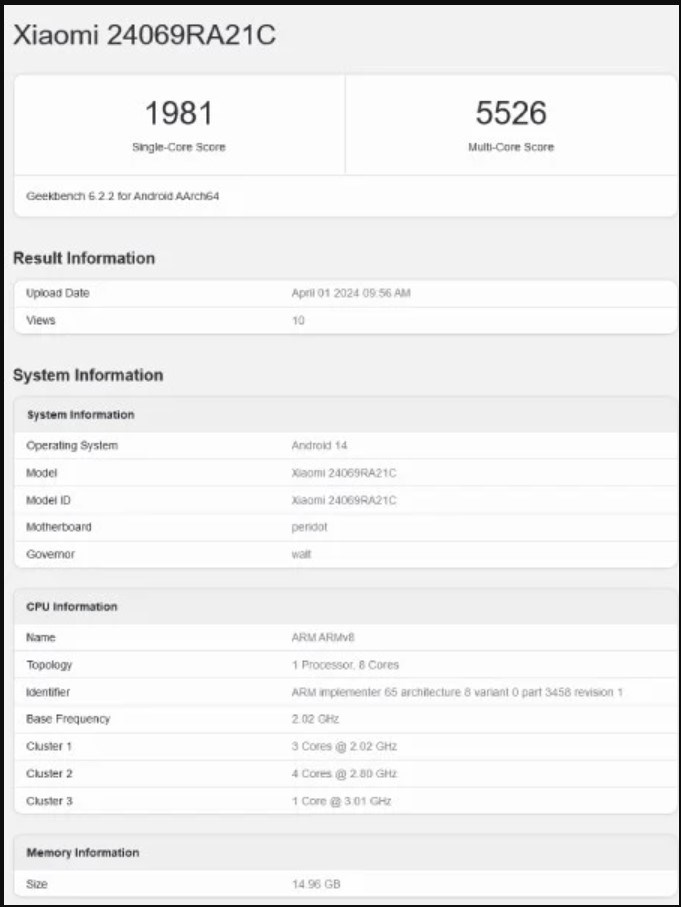
Task: Click the Model row label
Action: [42, 473]
